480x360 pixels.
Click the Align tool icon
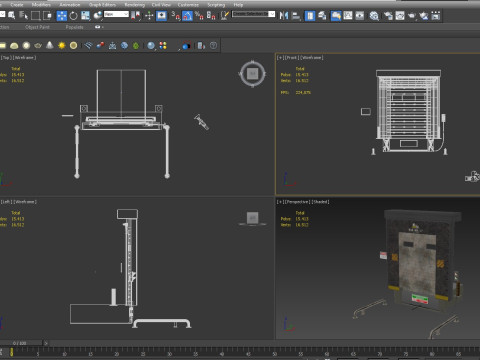[296, 16]
